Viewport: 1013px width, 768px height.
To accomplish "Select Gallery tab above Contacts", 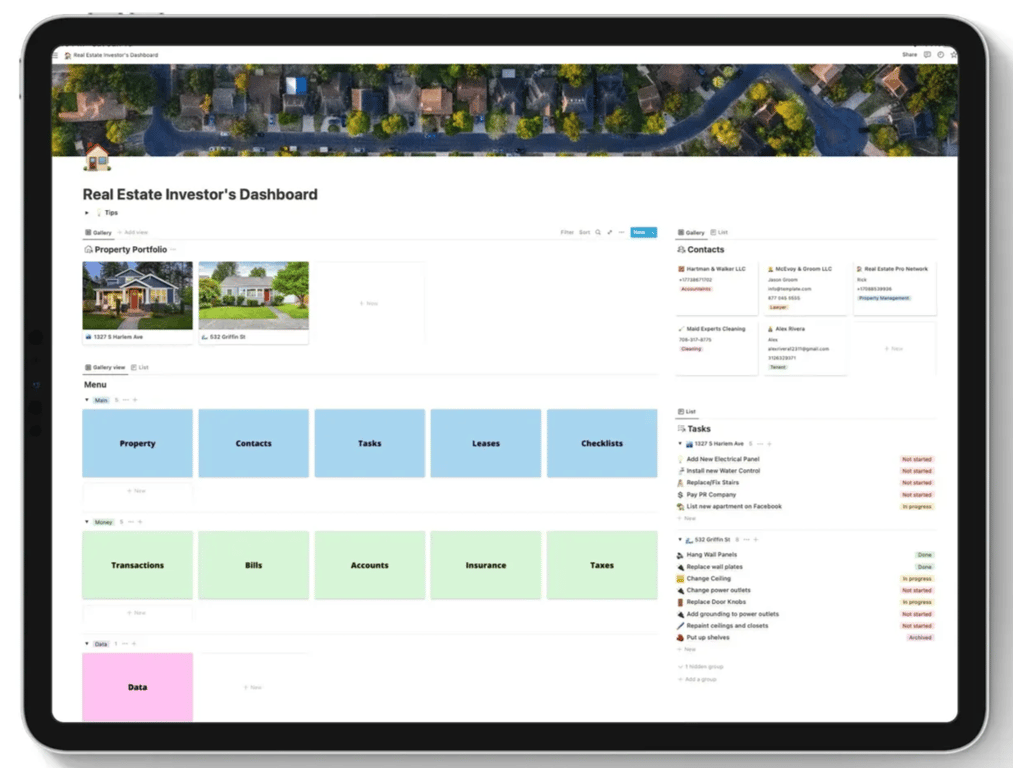I will pos(691,233).
